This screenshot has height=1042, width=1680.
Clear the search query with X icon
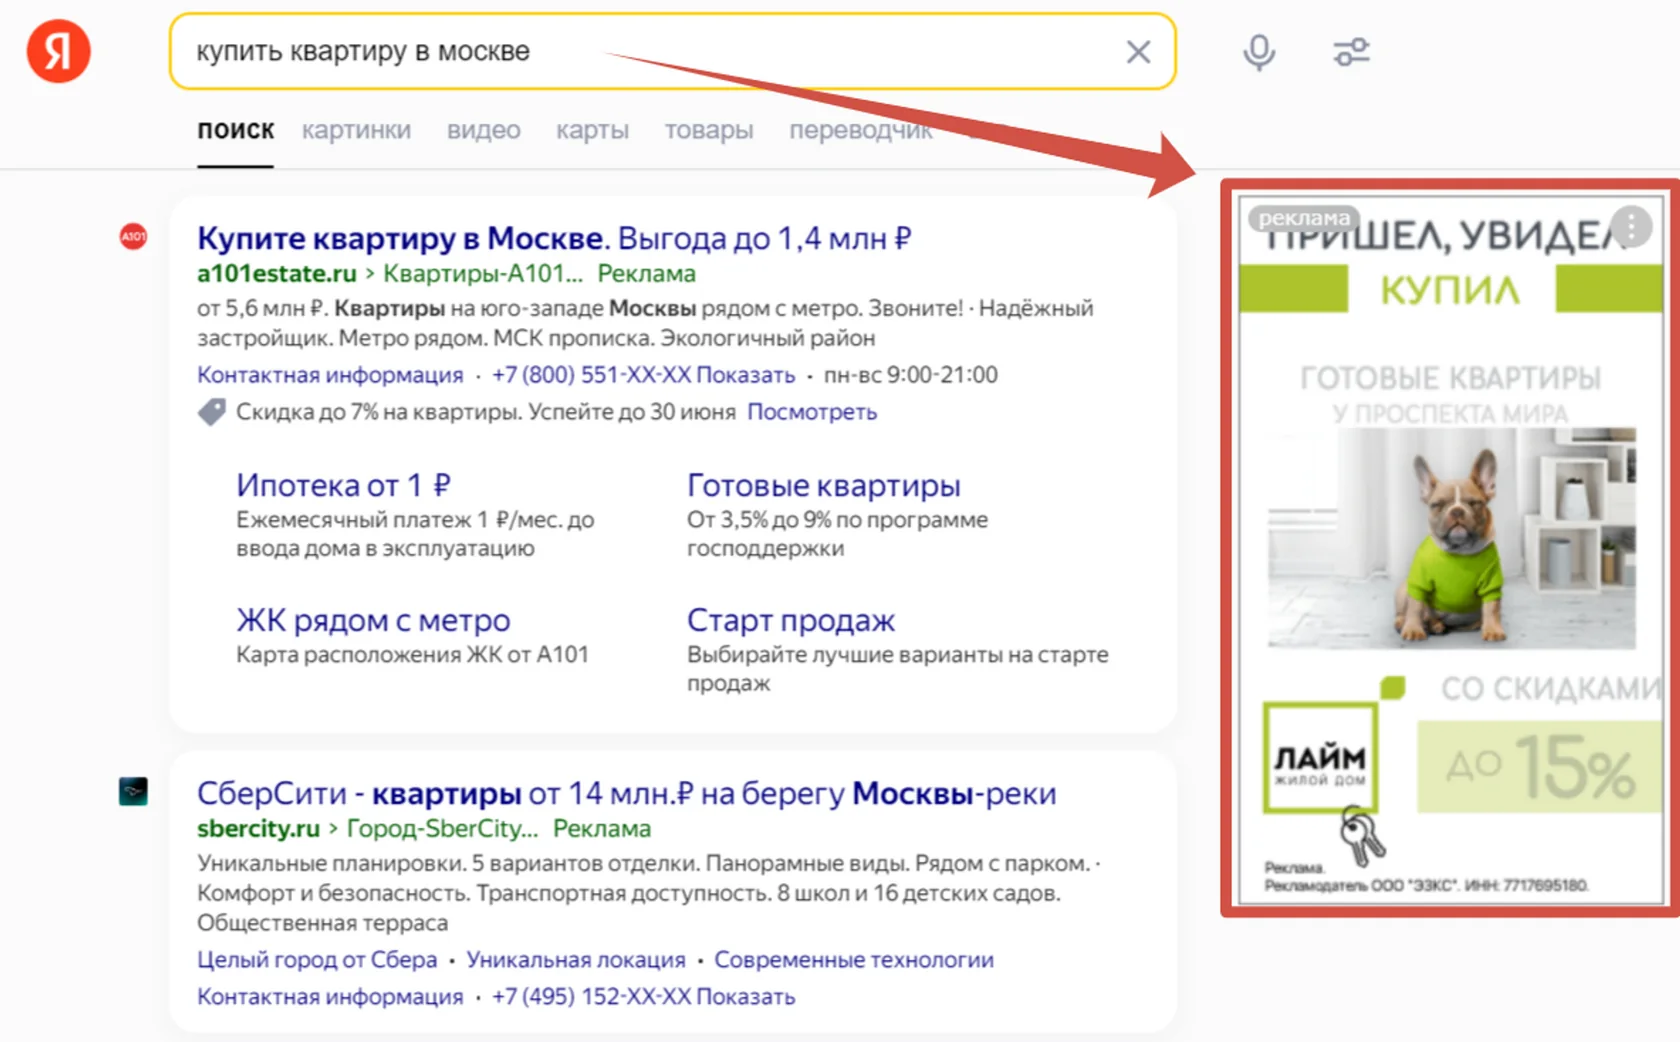[1138, 52]
